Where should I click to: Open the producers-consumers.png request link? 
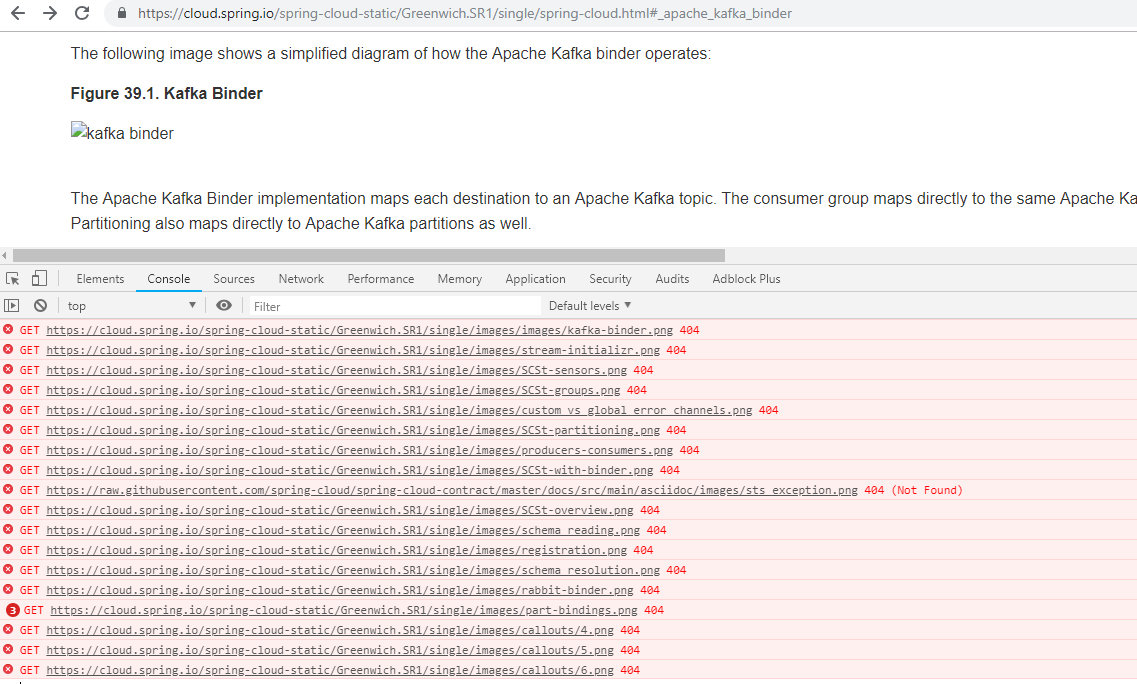coord(360,450)
